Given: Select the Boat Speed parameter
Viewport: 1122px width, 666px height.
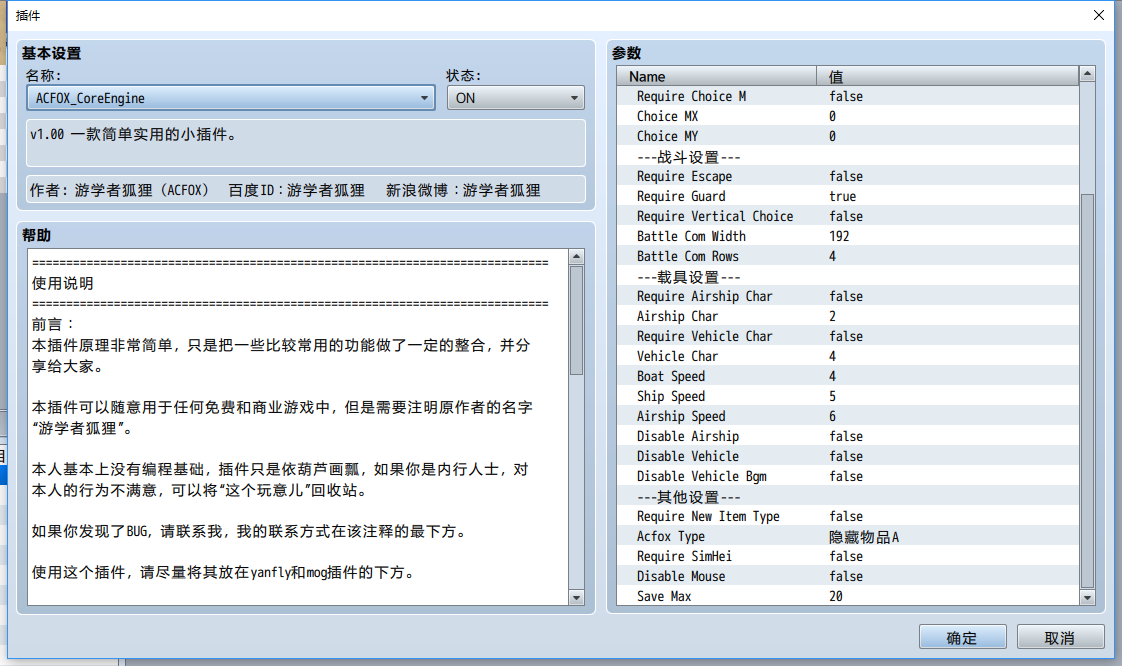Looking at the screenshot, I should 848,376.
